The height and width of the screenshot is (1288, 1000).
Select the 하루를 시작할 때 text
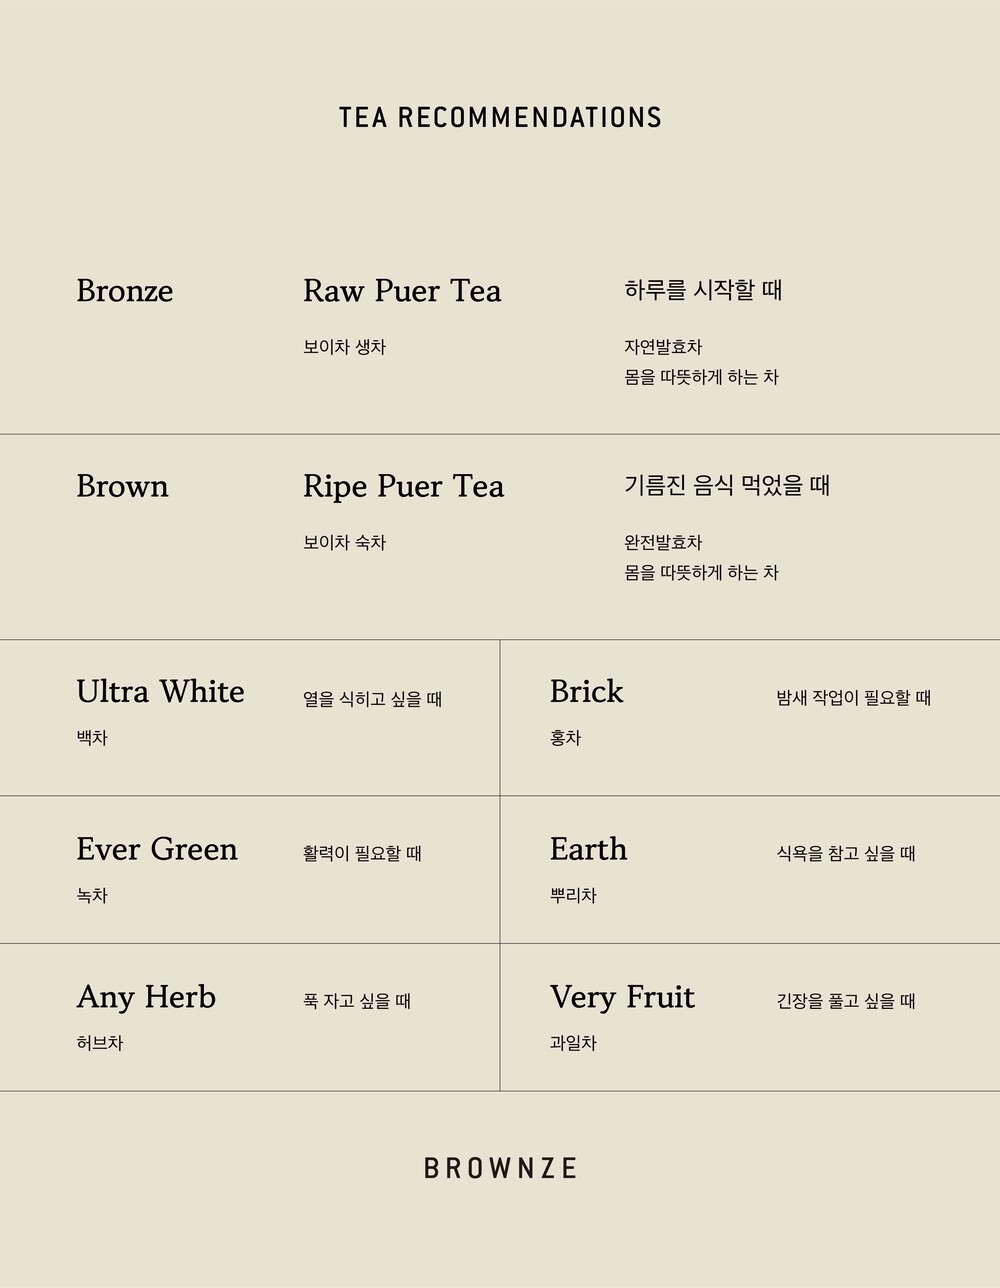click(703, 290)
